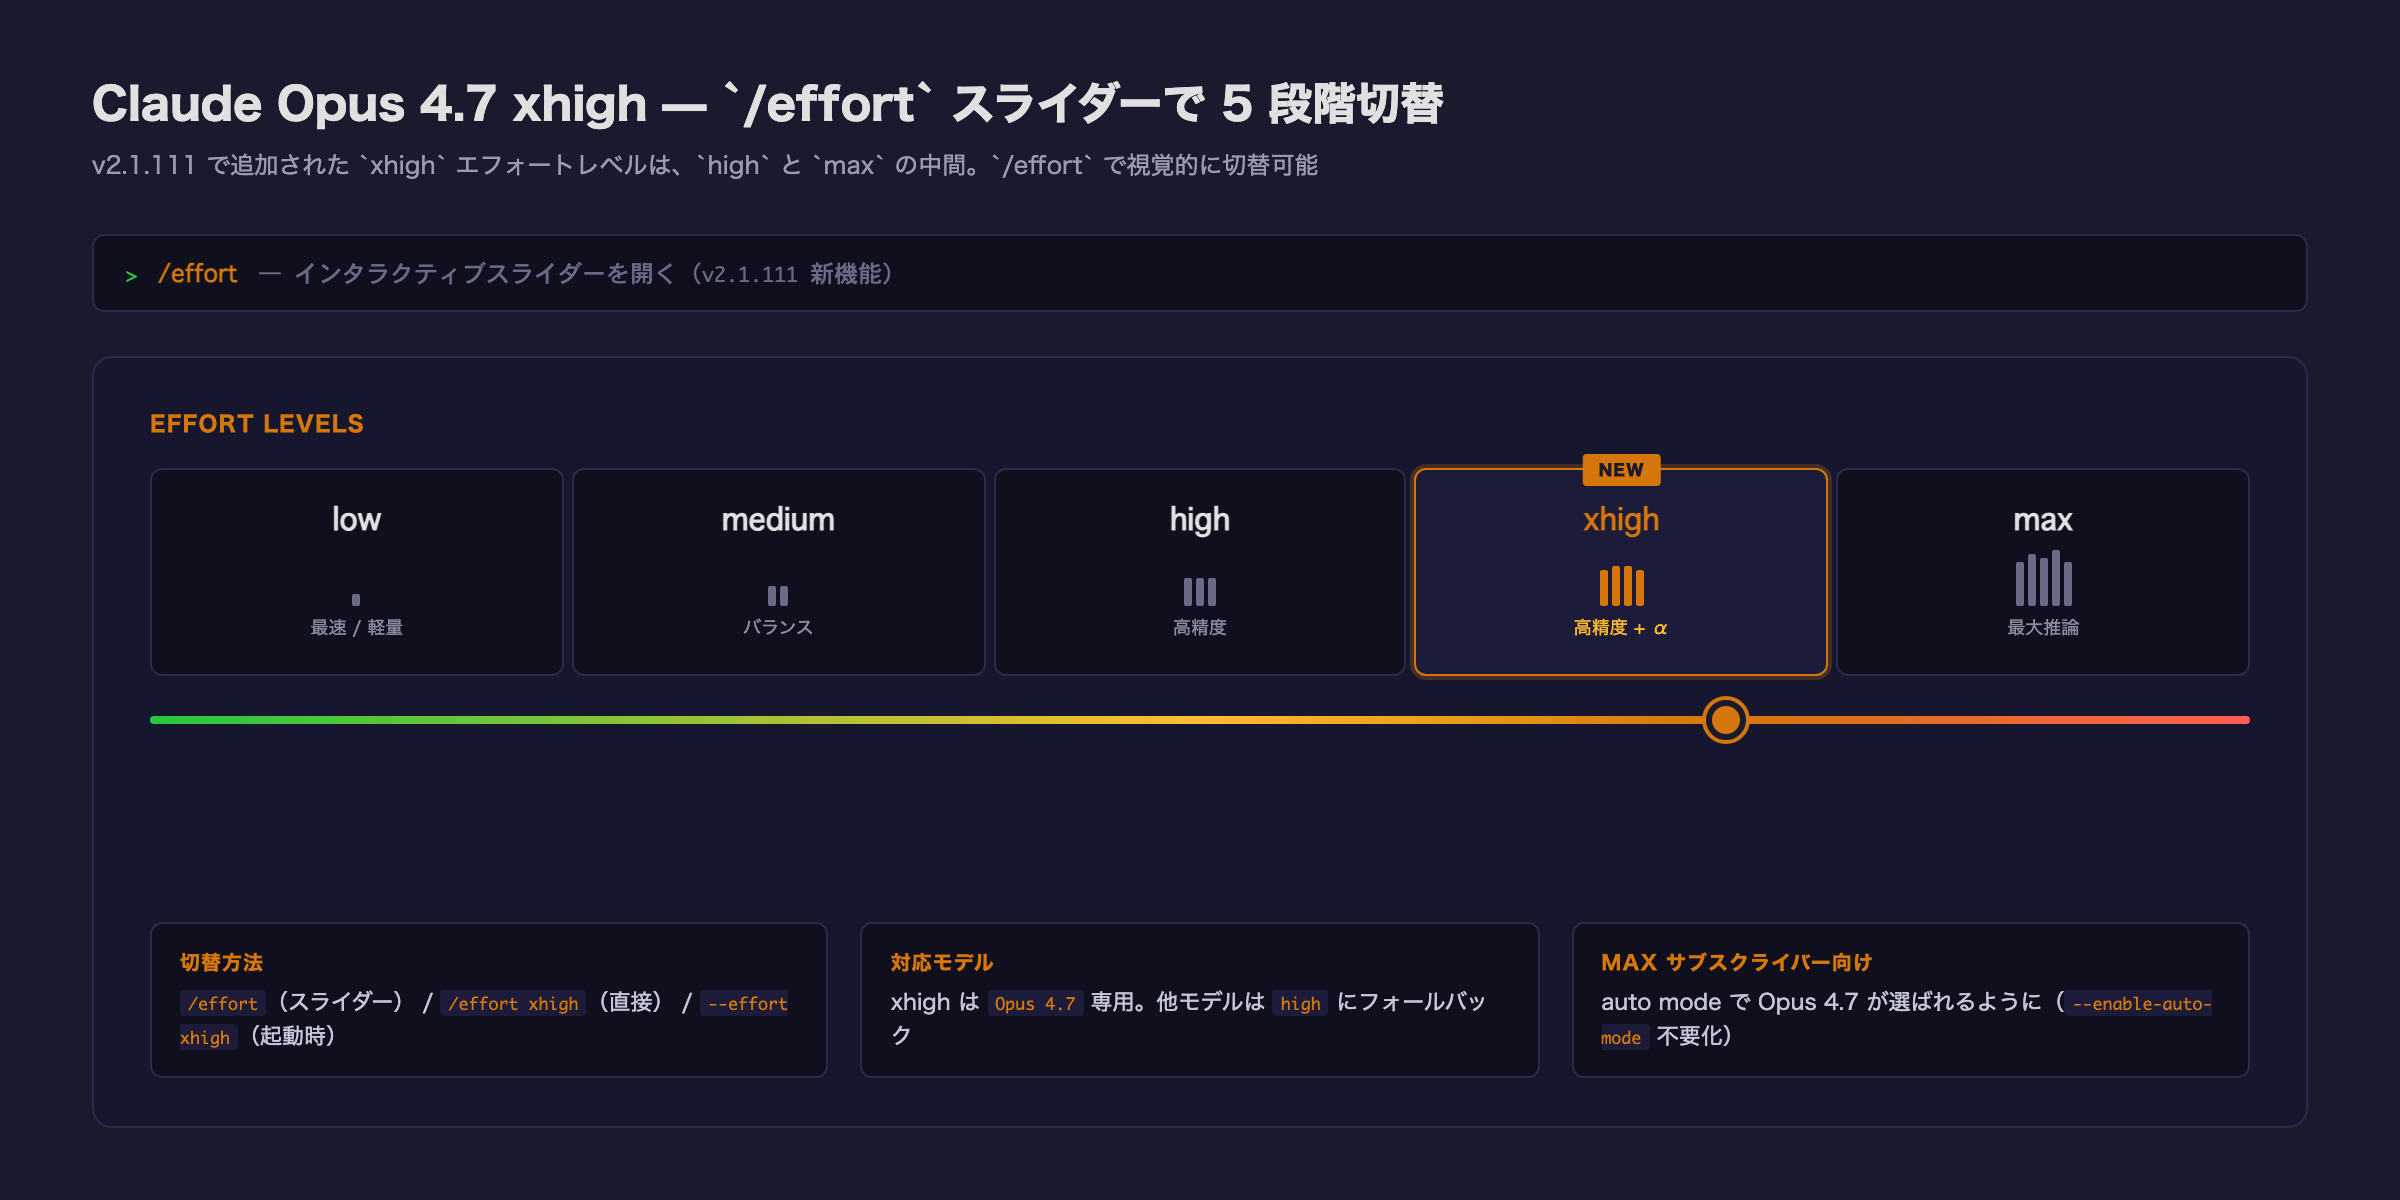This screenshot has width=2400, height=1200.
Task: Click the two-bar icon in medium card
Action: 778,596
